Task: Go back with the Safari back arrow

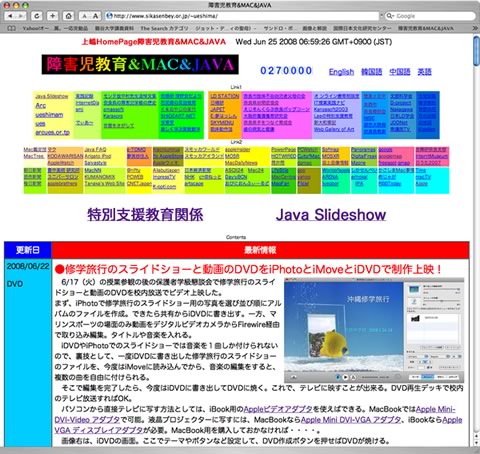Action: click(x=10, y=16)
